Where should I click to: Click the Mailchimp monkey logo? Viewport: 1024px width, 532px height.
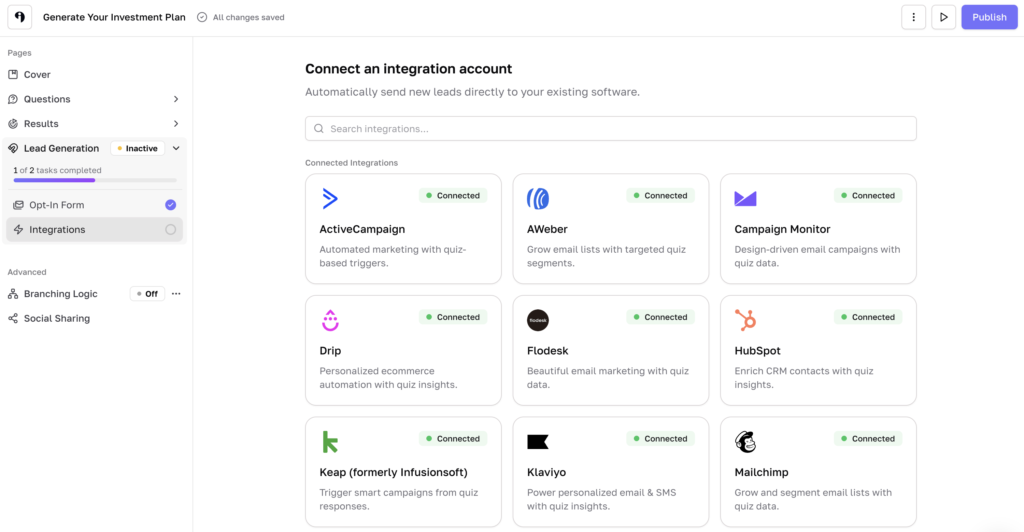coord(745,442)
